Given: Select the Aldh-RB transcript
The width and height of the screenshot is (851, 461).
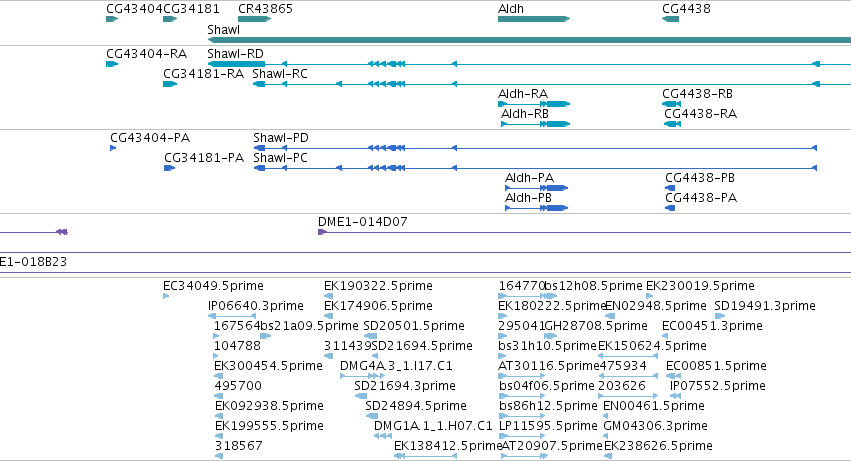Looking at the screenshot, I should point(535,124).
